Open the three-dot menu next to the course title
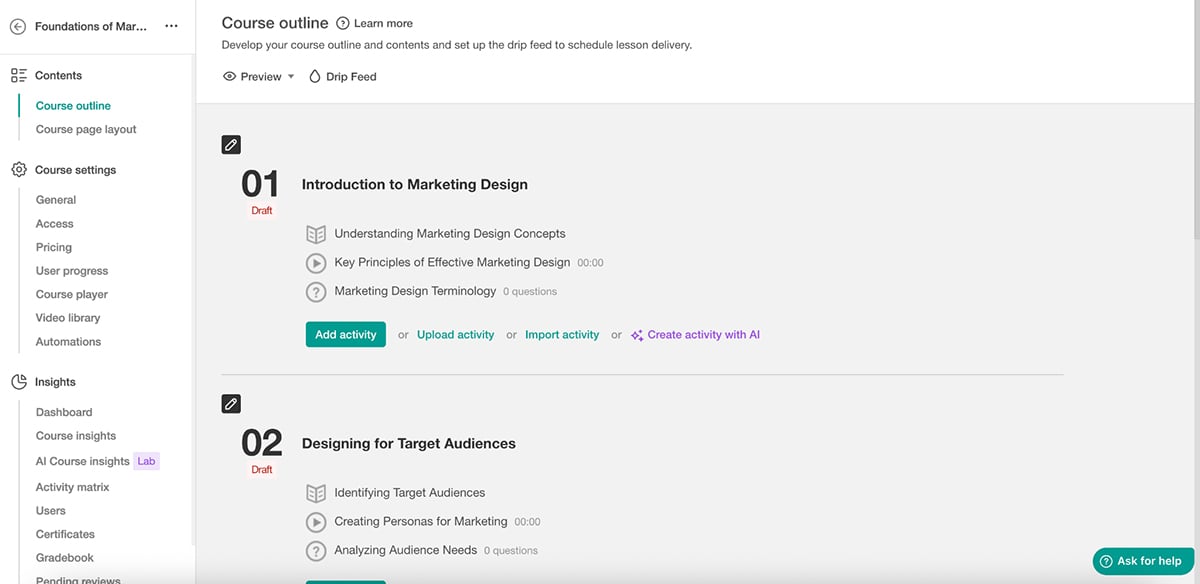 [x=170, y=25]
